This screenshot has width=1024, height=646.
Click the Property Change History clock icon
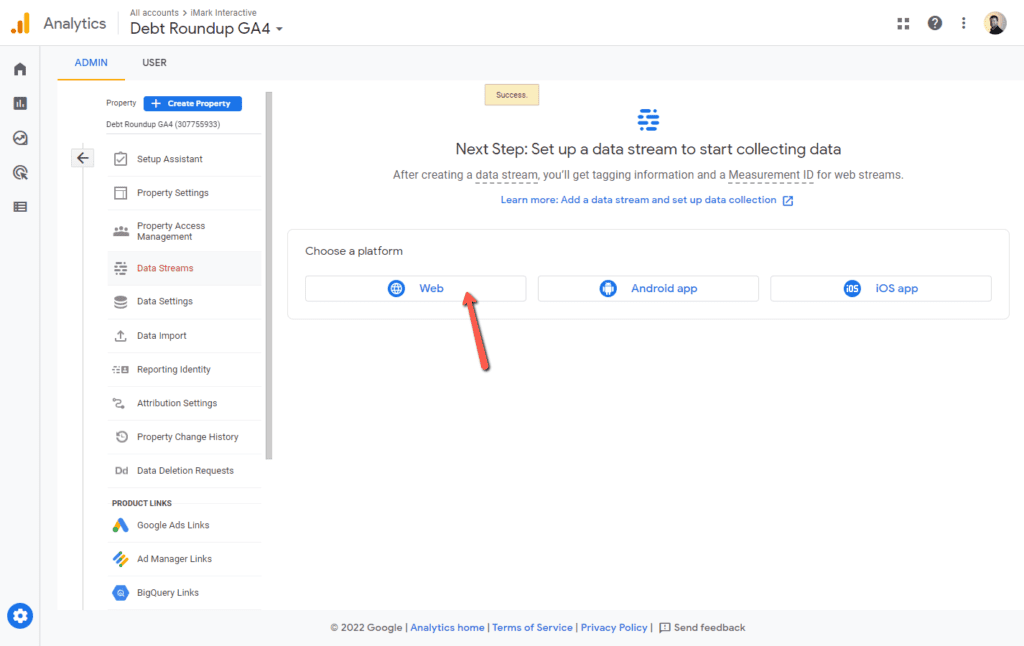tap(121, 437)
